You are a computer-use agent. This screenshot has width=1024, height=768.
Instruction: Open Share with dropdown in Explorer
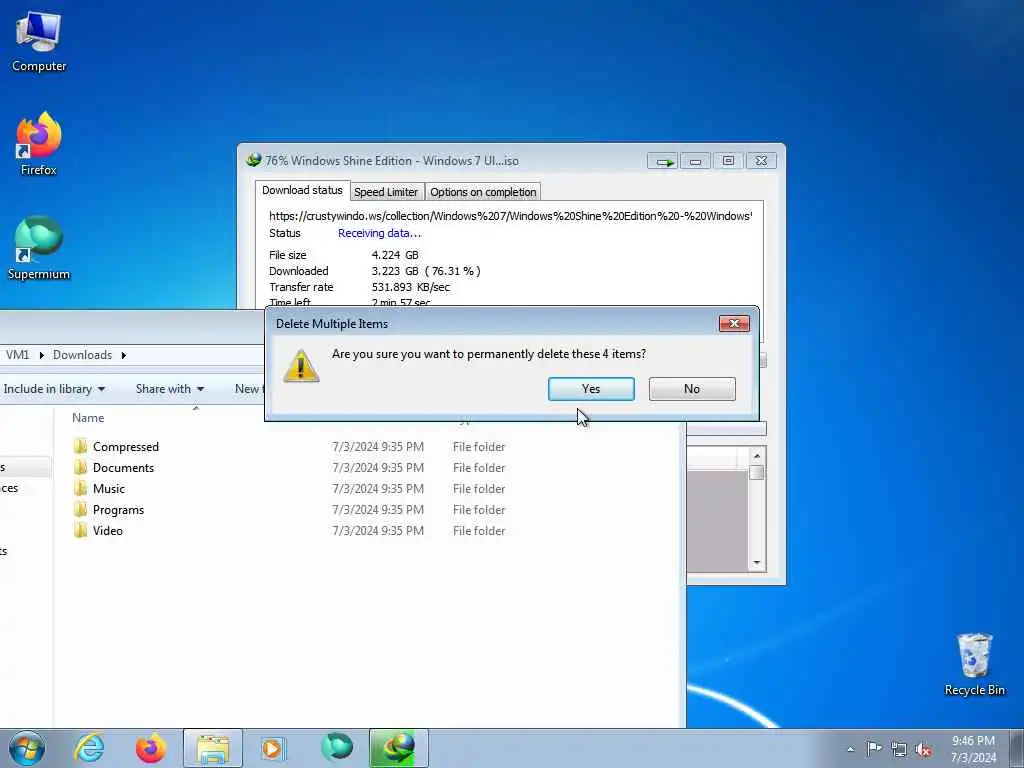pos(170,389)
